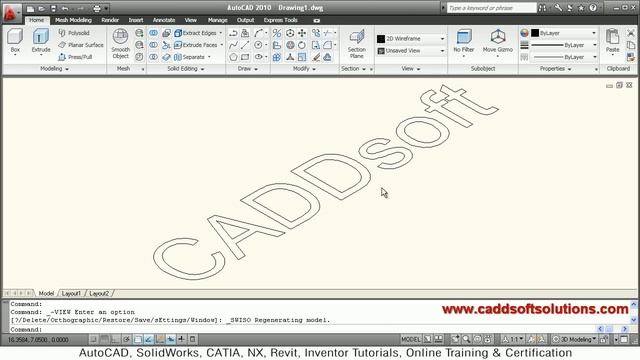Pick the Rotate tool in Modify panel
The image size is (640, 360).
point(302,45)
